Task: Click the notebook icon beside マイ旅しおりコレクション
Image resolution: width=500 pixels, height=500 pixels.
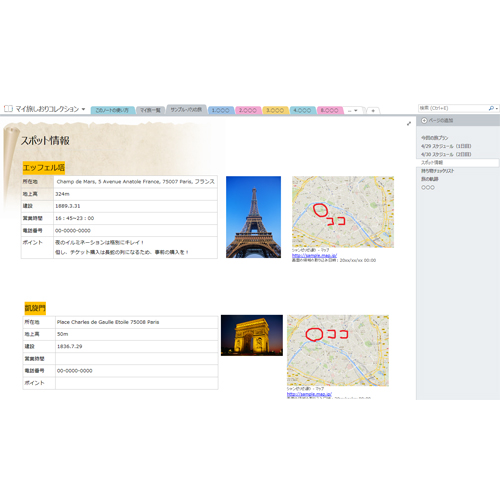Action: click(8, 109)
